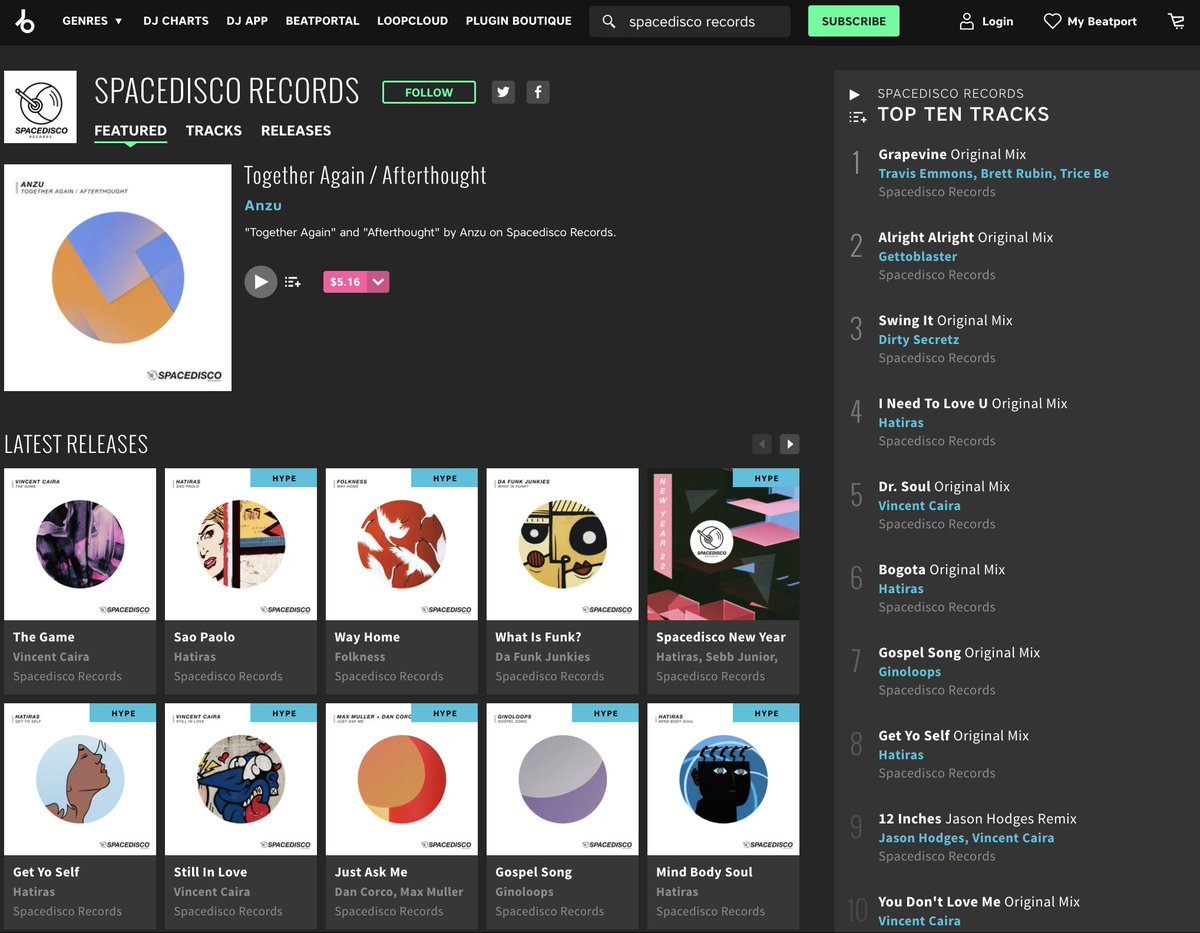
Task: Share label via Twitter icon
Action: 503,92
